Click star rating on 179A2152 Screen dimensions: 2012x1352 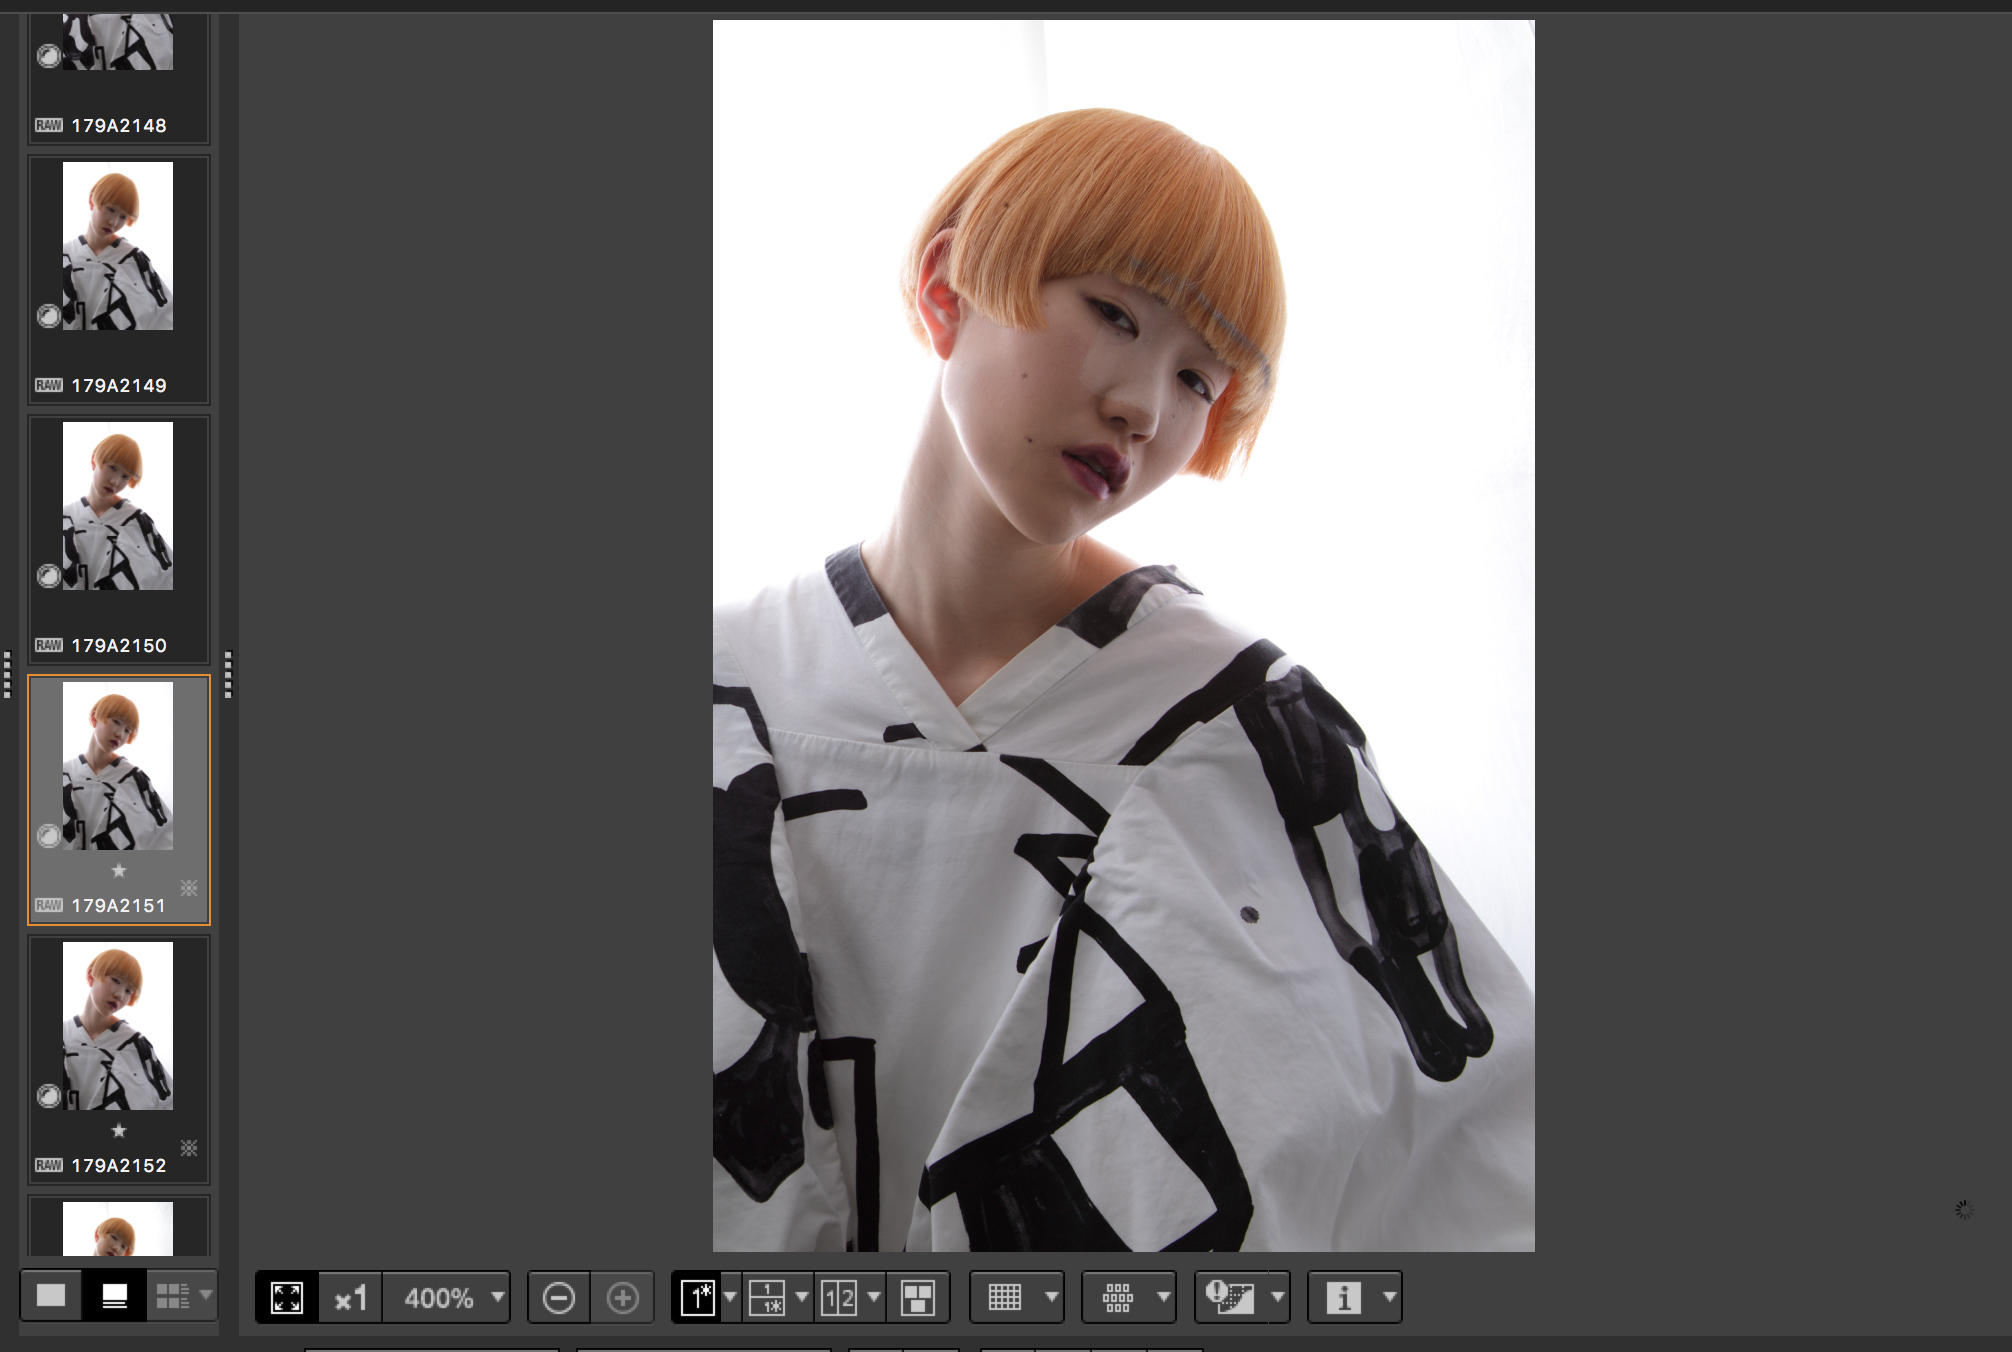click(119, 1130)
